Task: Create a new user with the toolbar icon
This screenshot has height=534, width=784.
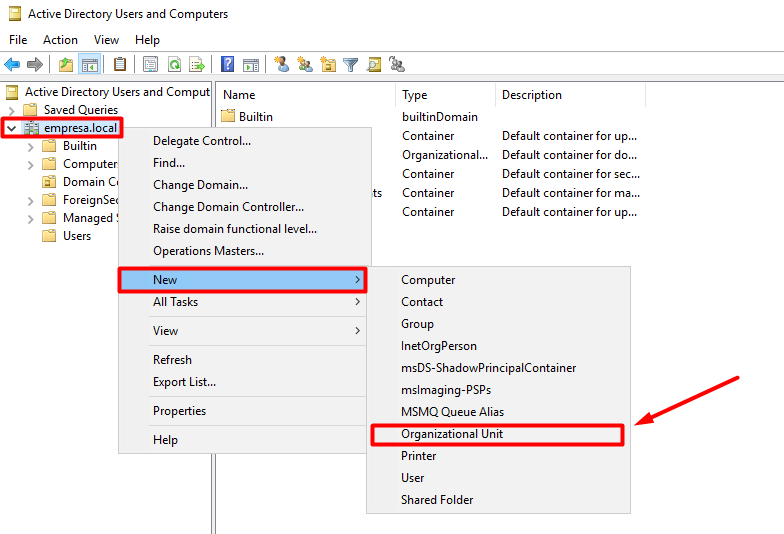Action: 282,64
